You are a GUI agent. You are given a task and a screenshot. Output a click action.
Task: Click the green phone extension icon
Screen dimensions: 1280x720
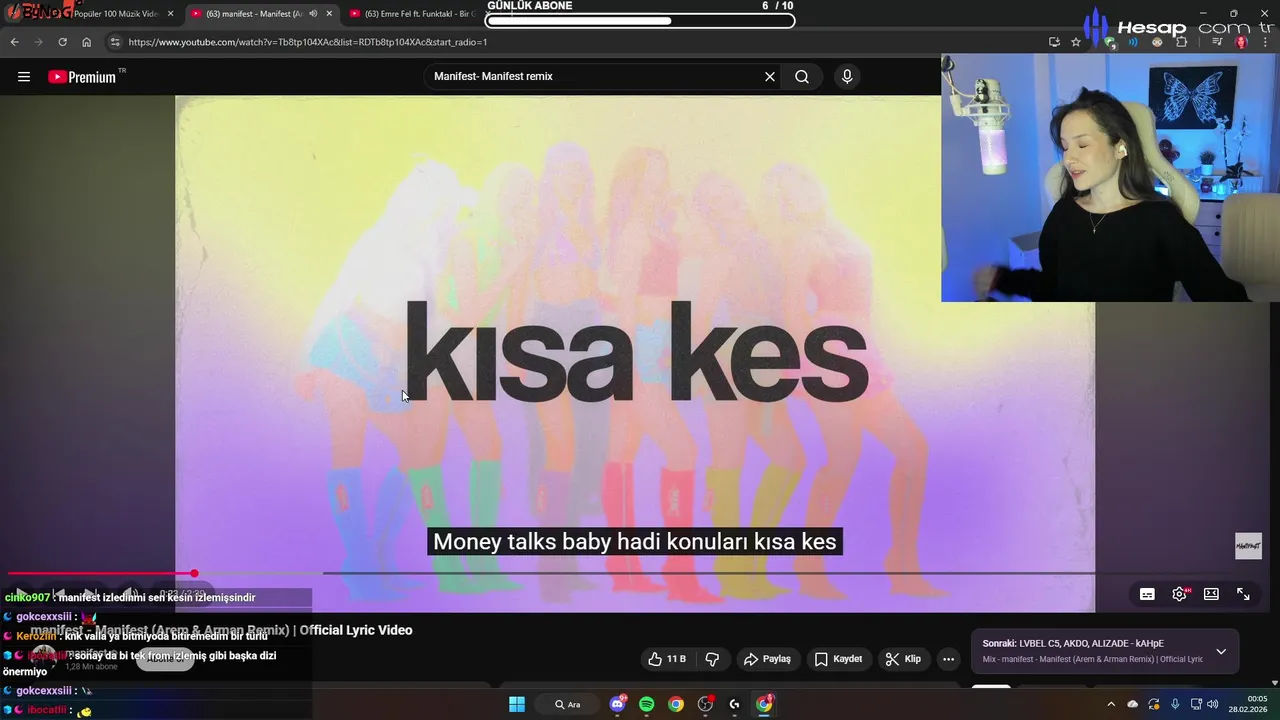[x=1111, y=43]
